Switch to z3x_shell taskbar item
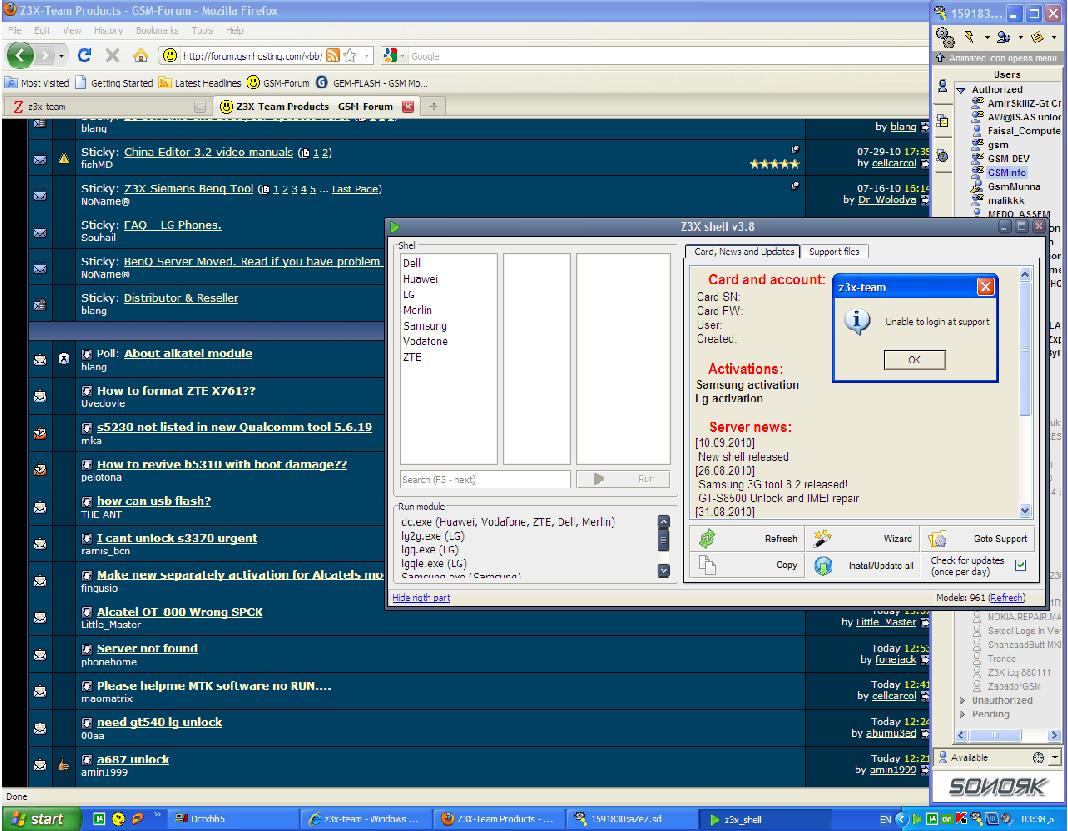This screenshot has height=831, width=1068. click(764, 819)
